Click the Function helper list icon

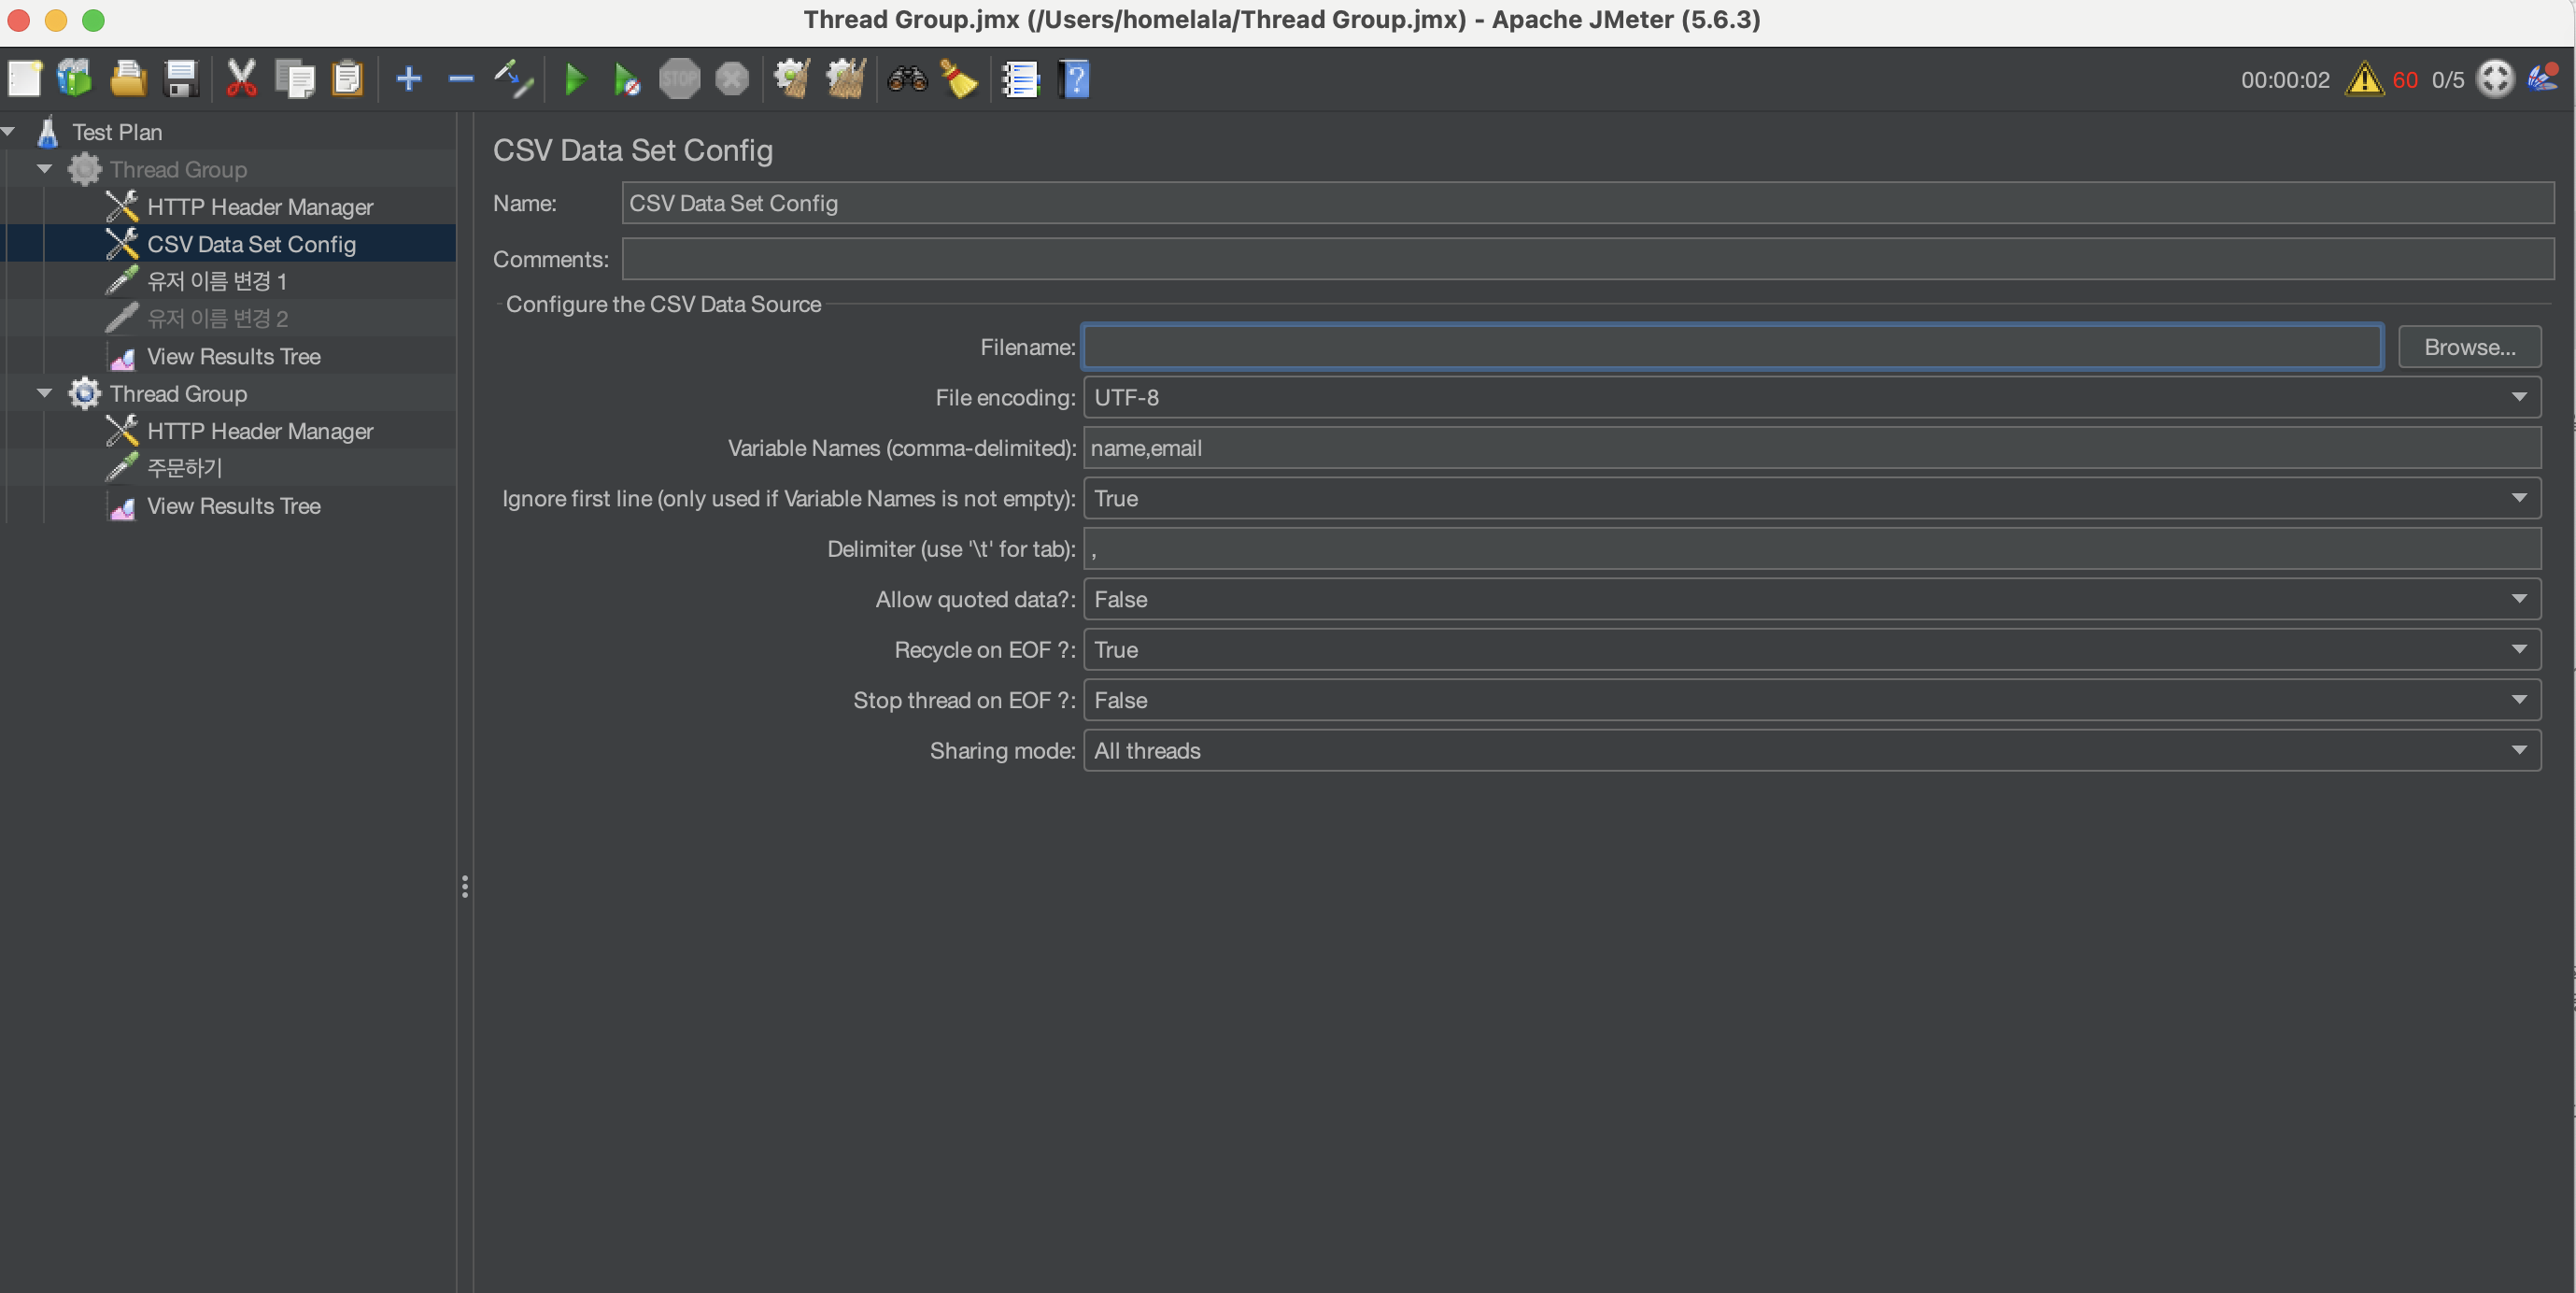click(x=1021, y=79)
